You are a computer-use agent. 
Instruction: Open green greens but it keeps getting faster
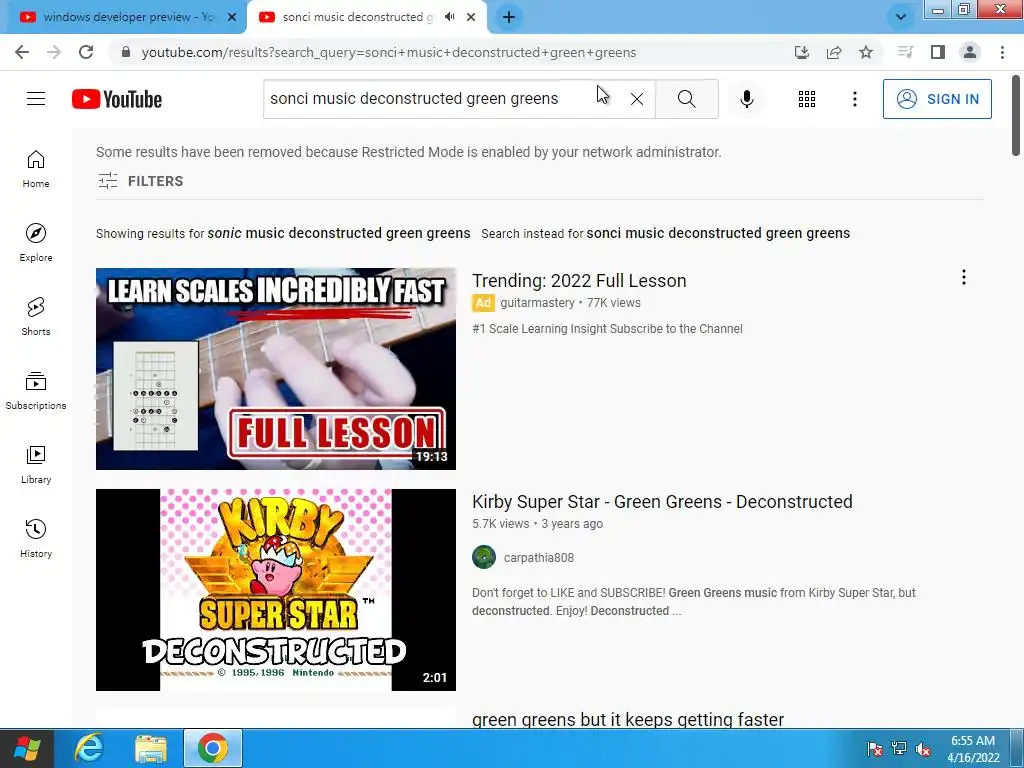628,719
